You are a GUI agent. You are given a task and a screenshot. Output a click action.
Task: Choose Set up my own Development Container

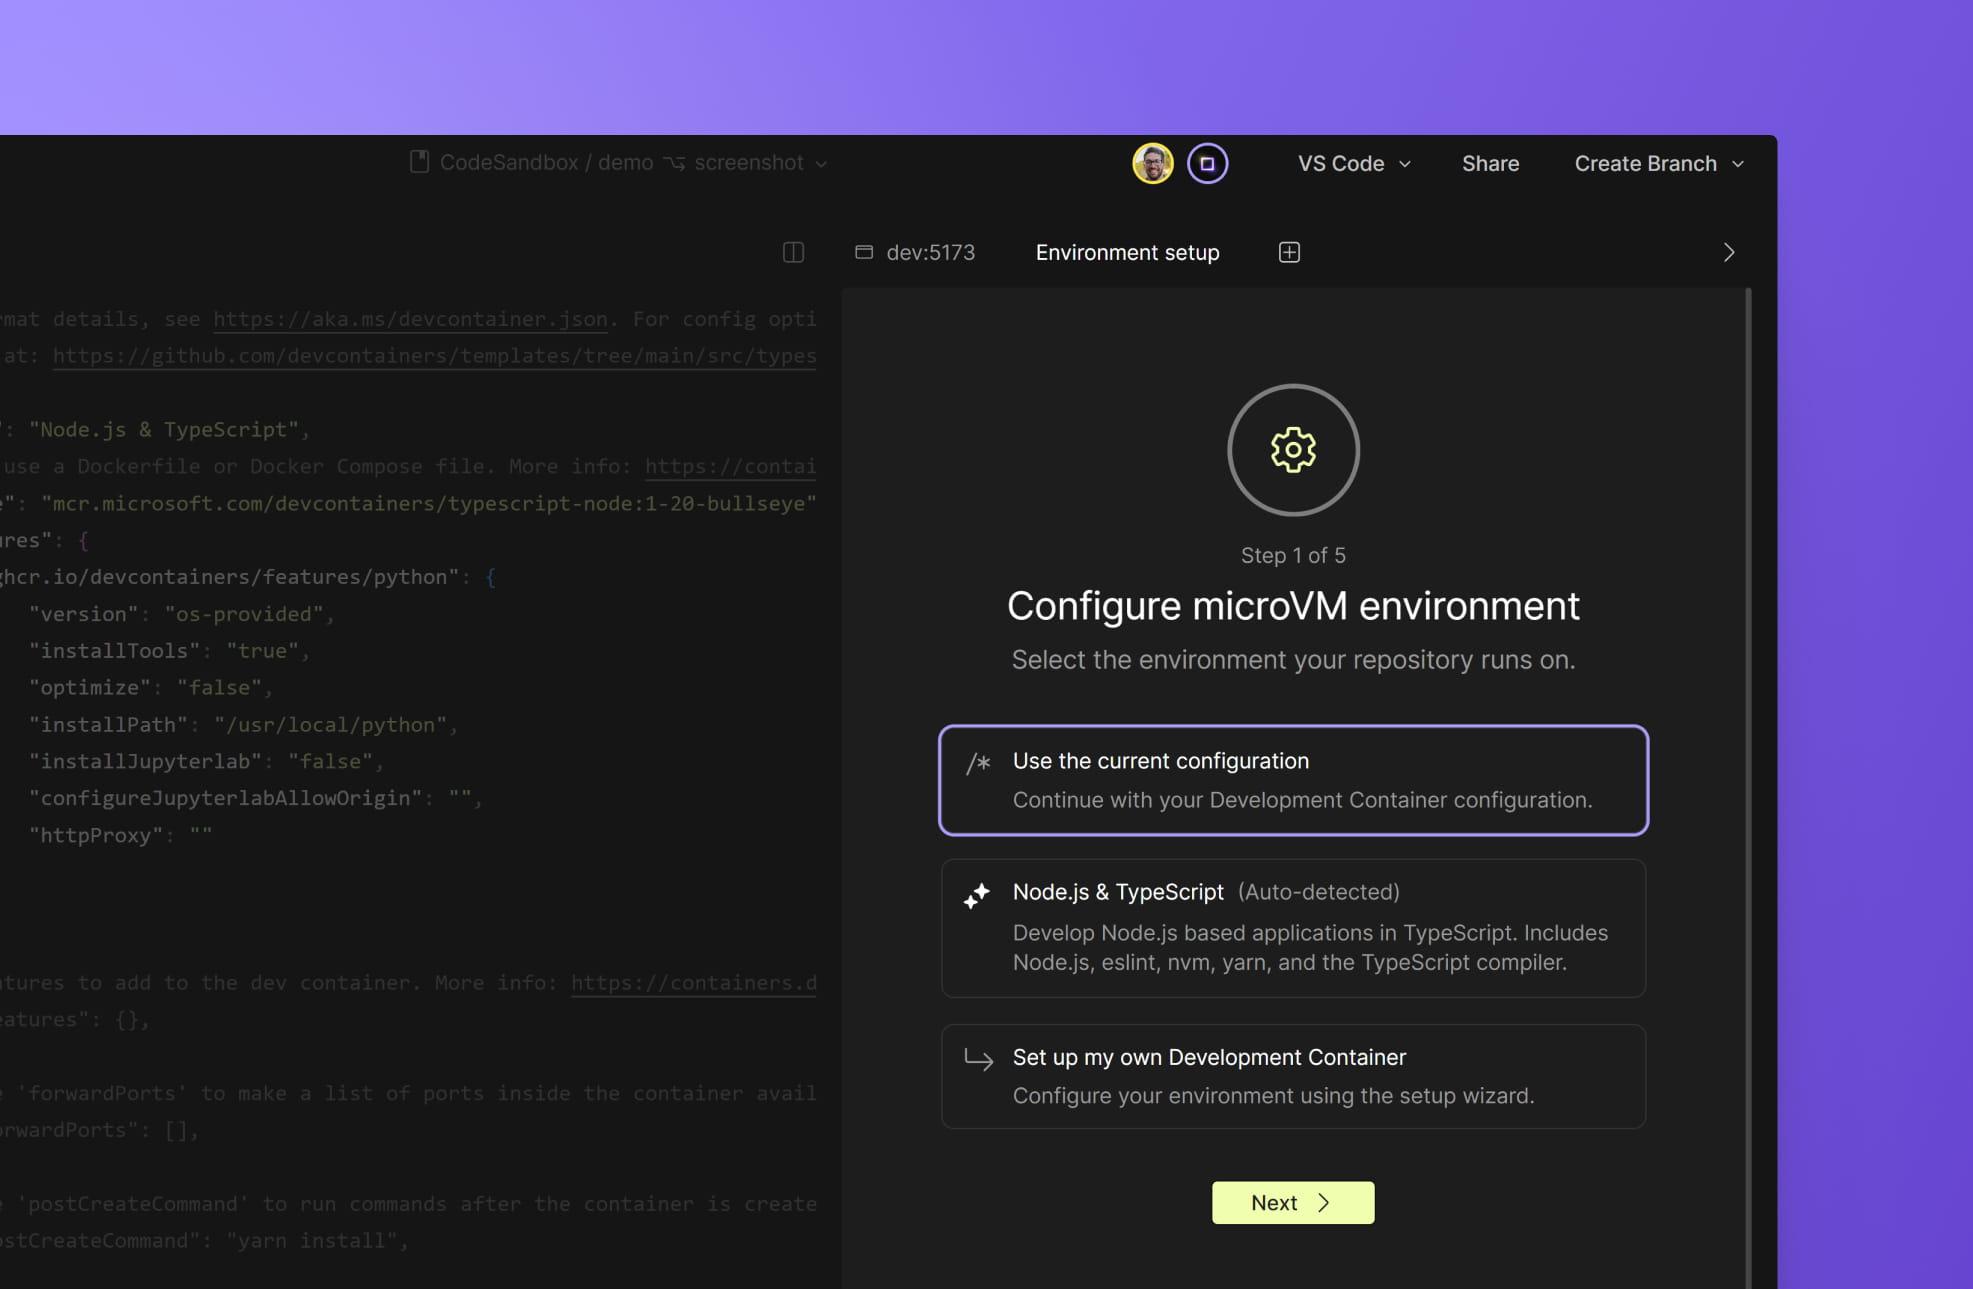click(x=1293, y=1075)
